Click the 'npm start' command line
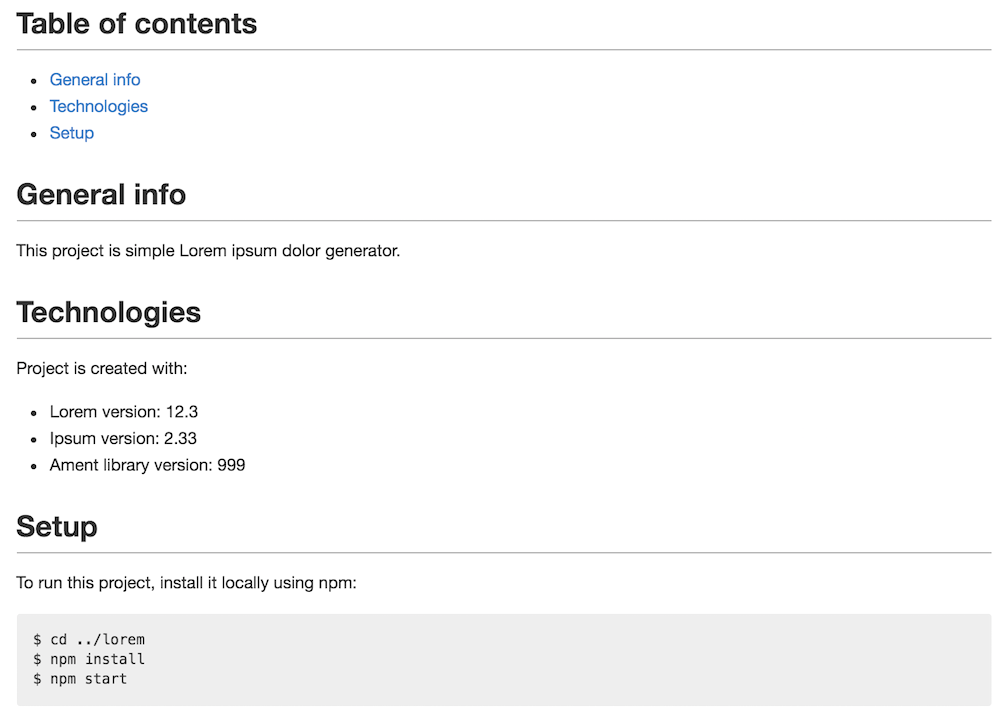This screenshot has width=1000, height=723. 80,679
